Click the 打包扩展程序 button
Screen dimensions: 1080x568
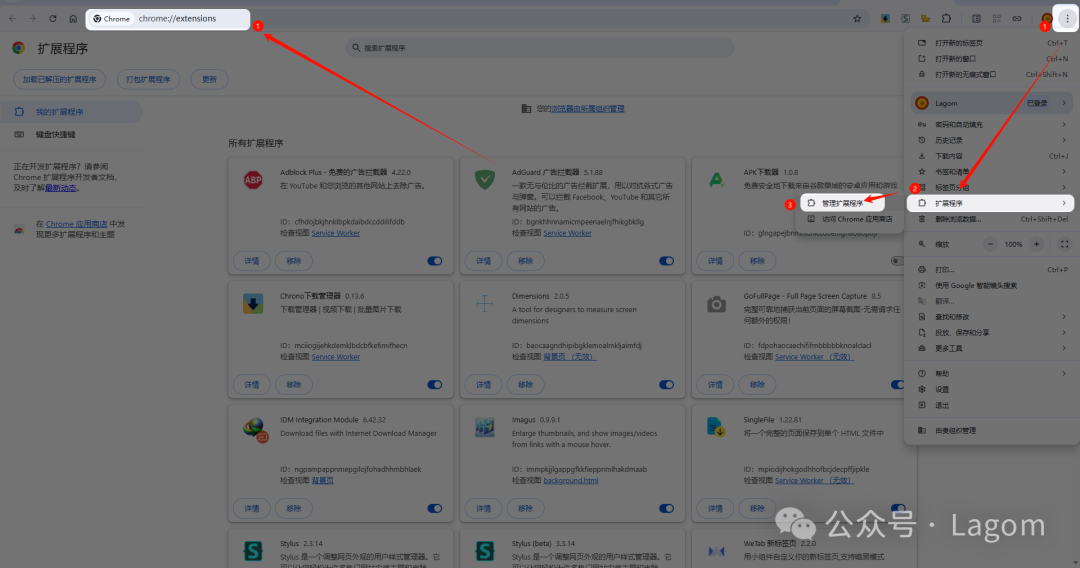tap(148, 79)
